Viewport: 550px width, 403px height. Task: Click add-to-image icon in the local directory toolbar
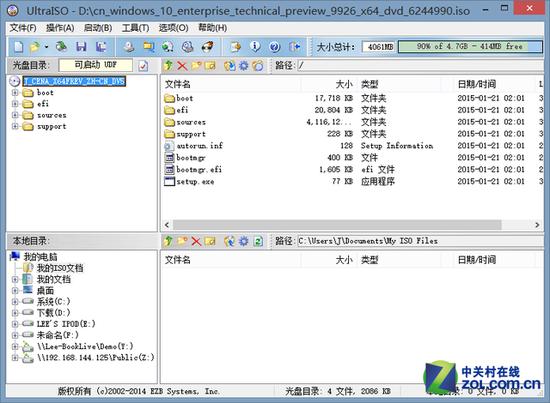click(x=230, y=241)
